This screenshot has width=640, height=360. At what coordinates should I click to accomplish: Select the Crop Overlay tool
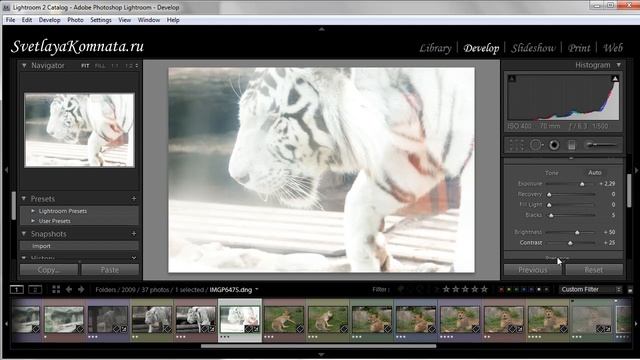516,145
